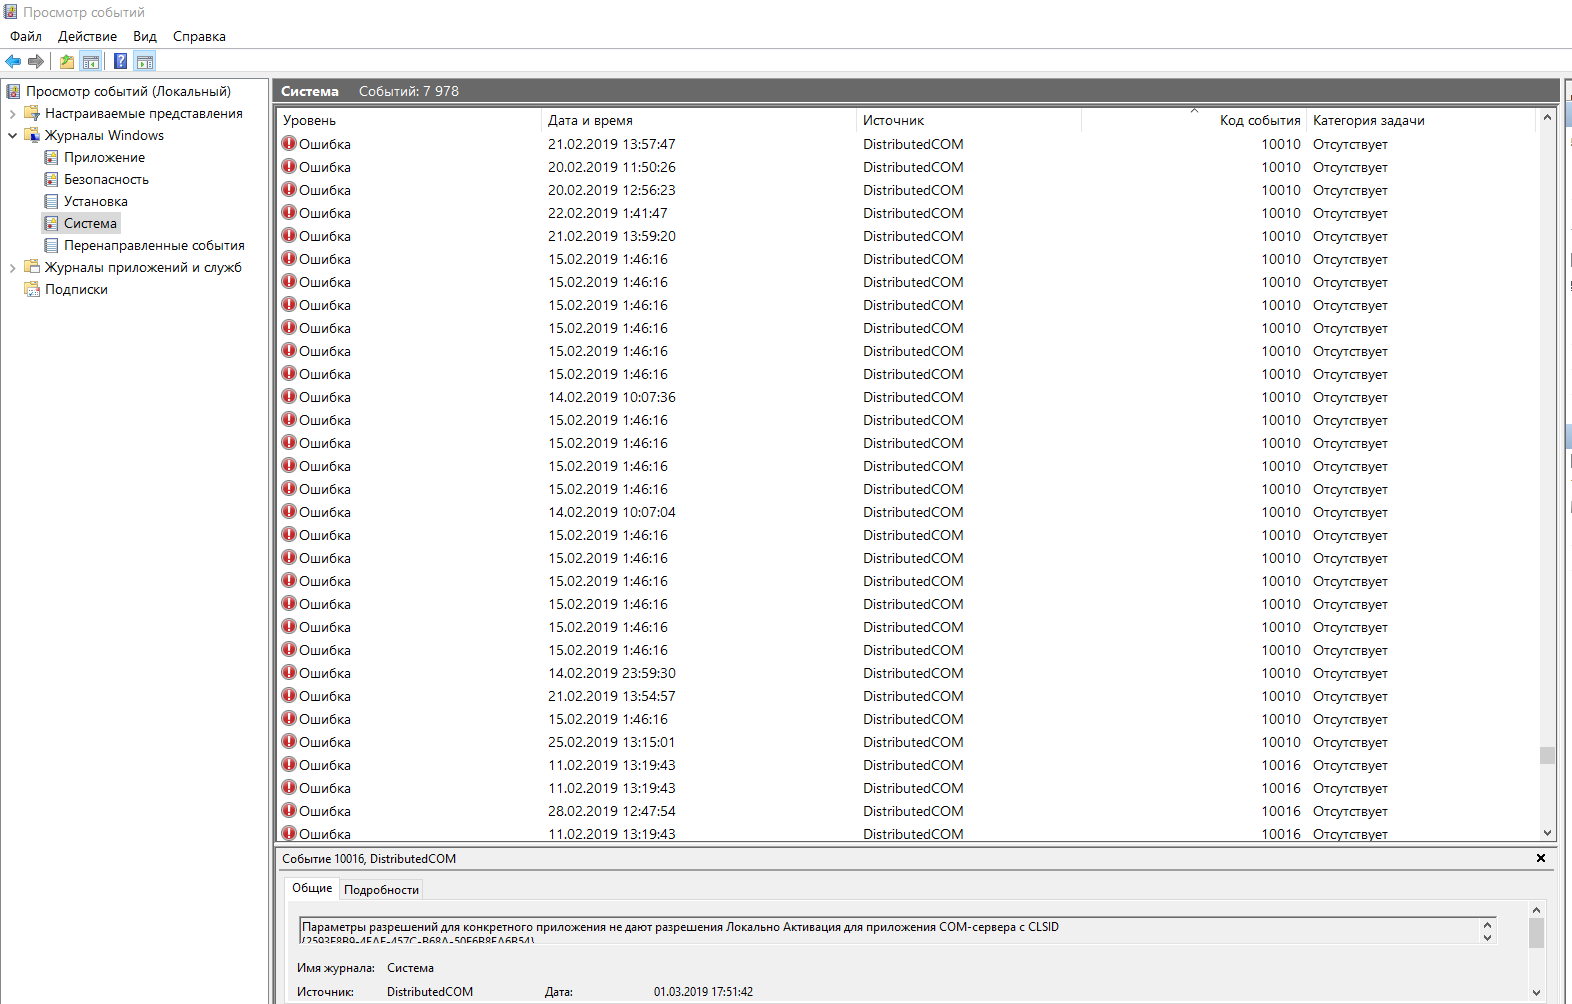Click the Up one level toolbar icon
Viewport: 1572px width, 1004px height.
point(67,62)
